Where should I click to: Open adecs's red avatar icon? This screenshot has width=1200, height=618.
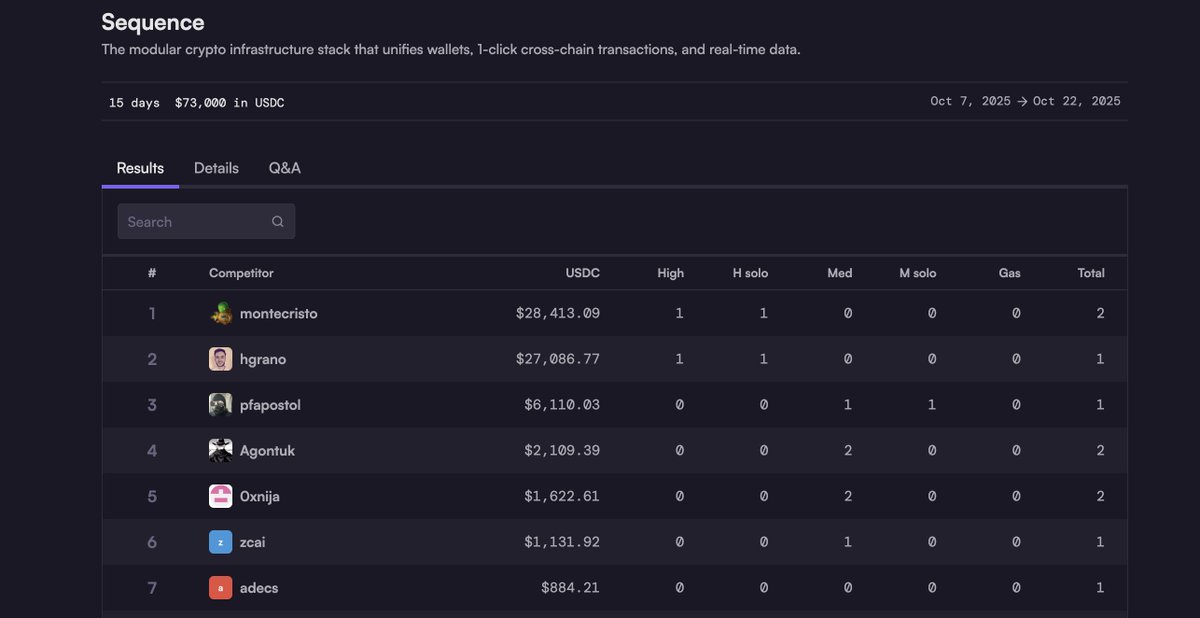(x=220, y=588)
